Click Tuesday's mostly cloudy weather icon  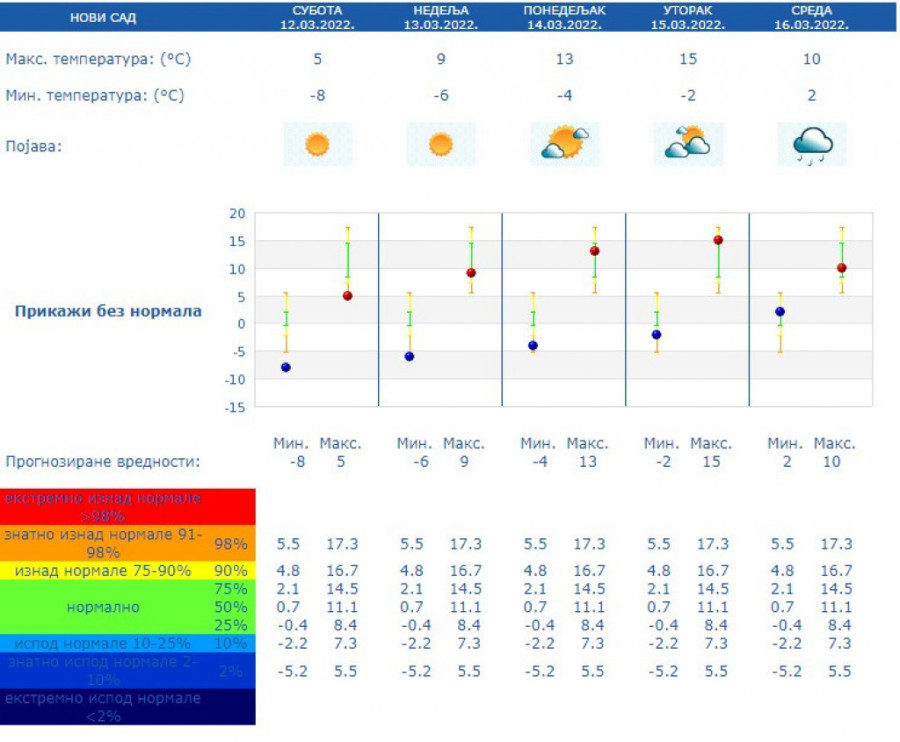click(688, 144)
